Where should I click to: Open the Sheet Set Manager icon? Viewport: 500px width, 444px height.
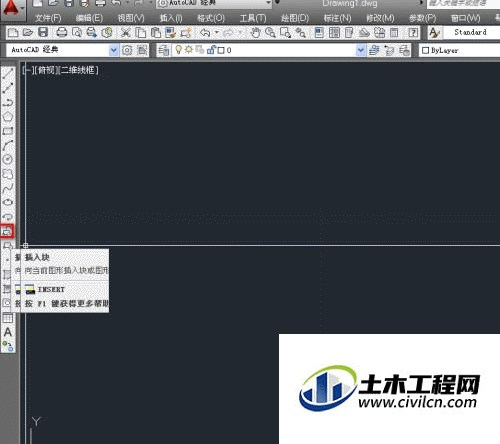pos(364,33)
